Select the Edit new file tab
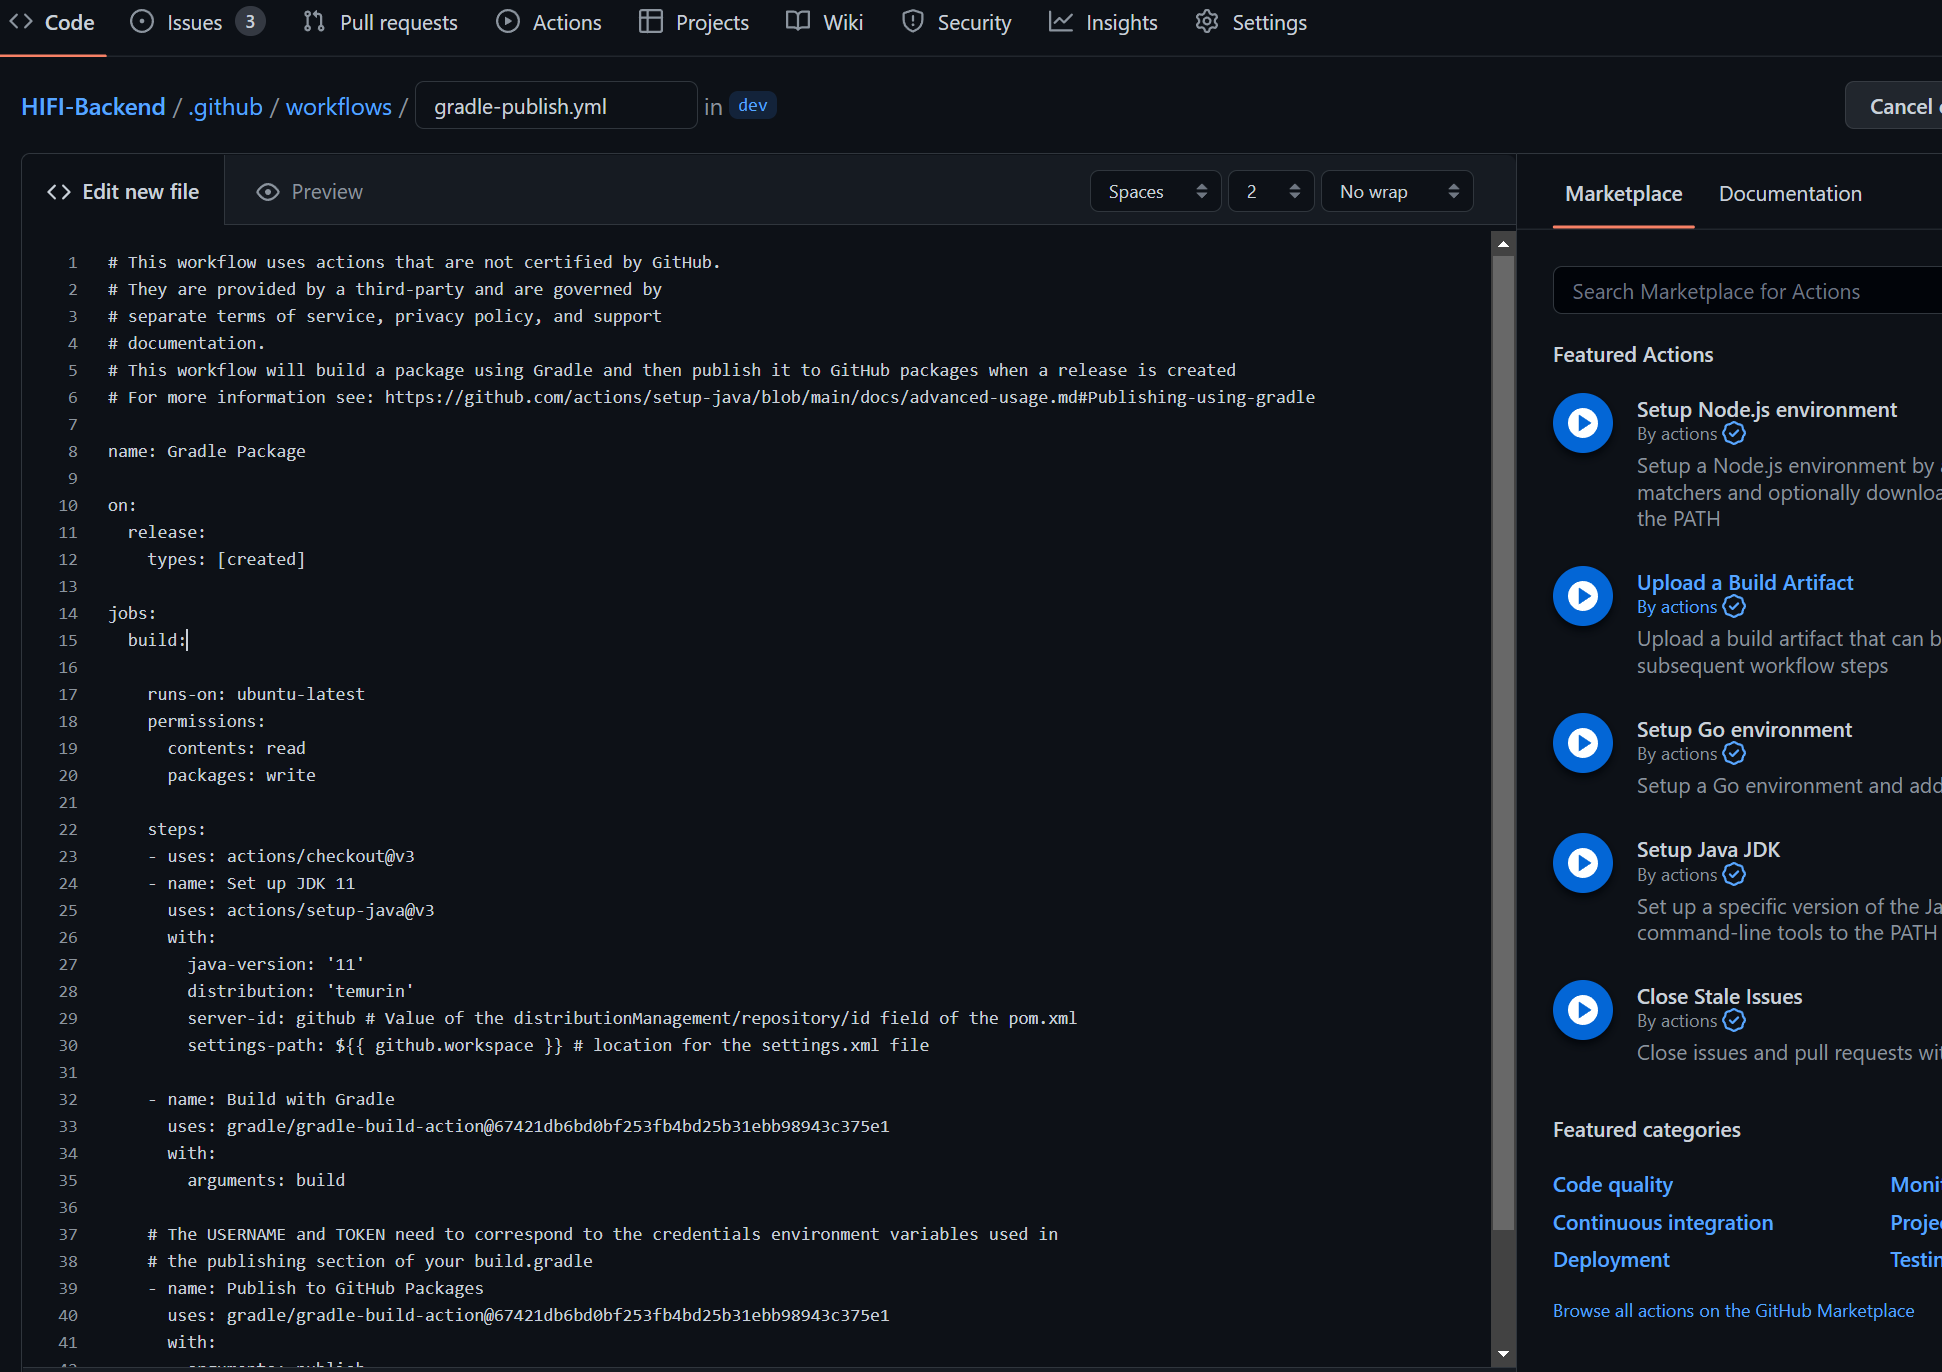 [123, 192]
